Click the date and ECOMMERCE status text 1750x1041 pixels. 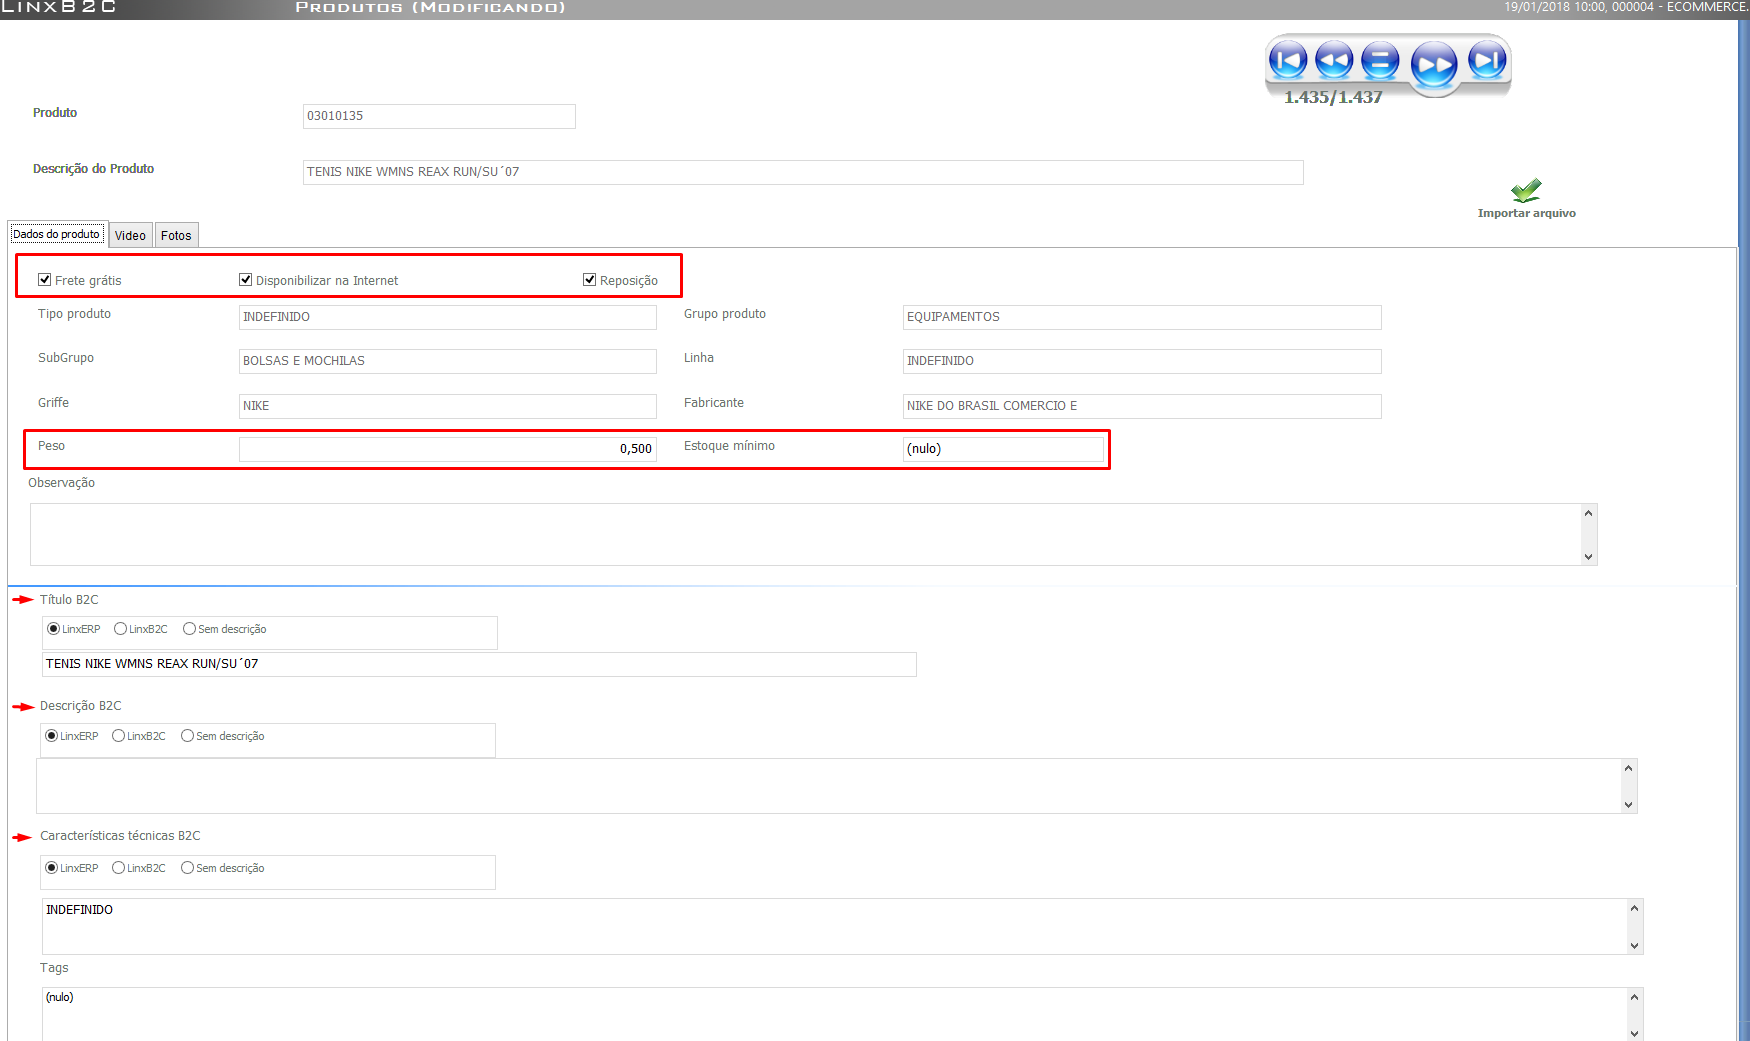(x=1626, y=7)
